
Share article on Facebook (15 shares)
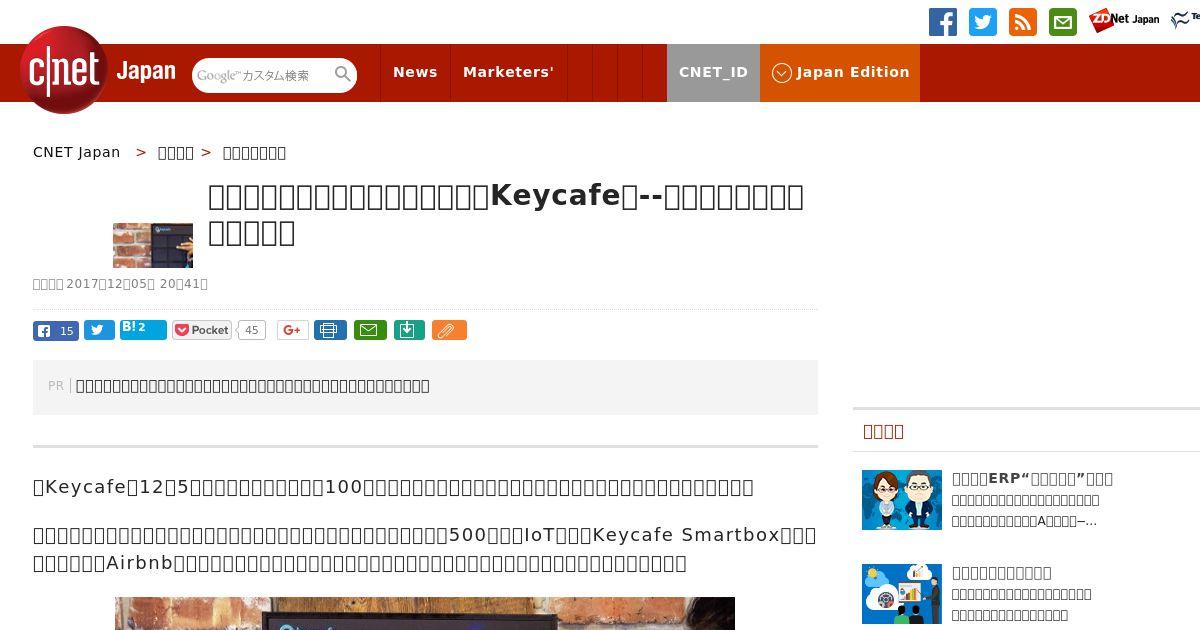(56, 331)
